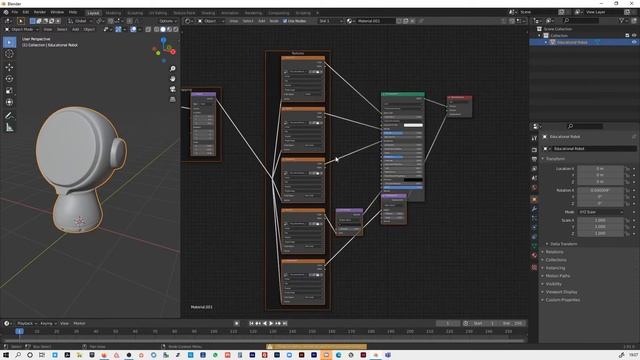Expand the Delta Transform panel

[564, 244]
